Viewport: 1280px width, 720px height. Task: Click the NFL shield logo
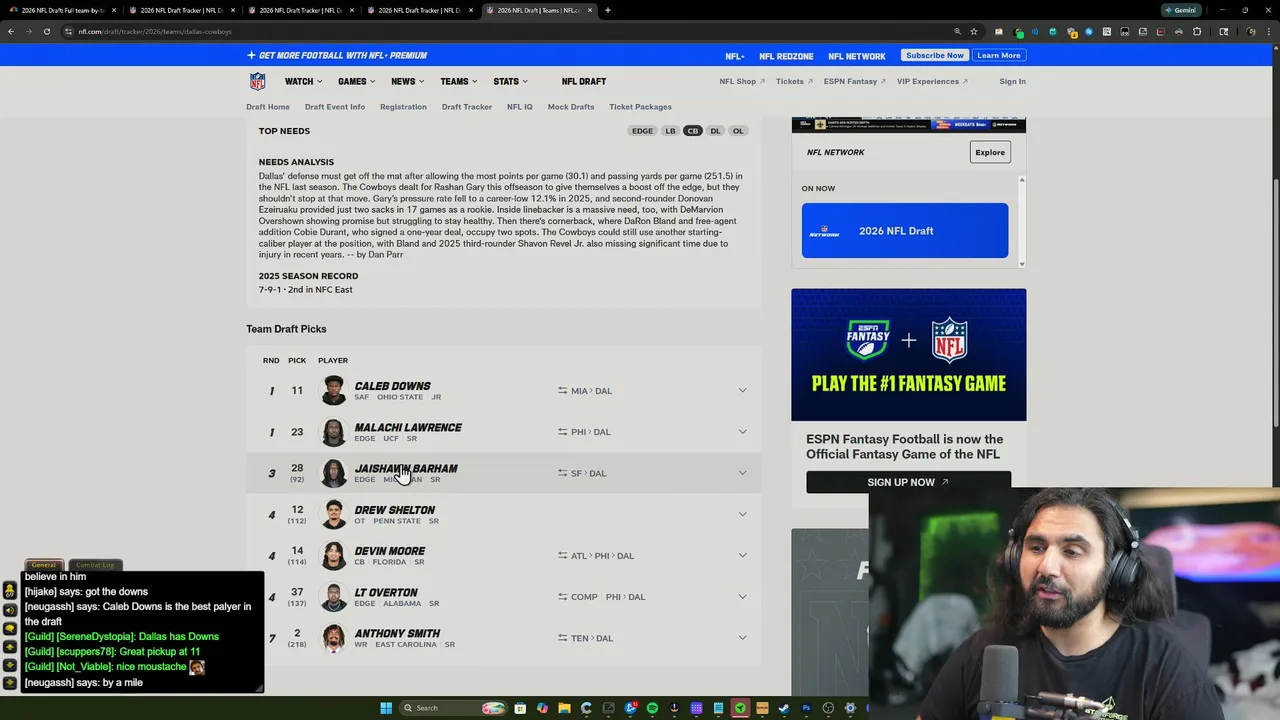(x=257, y=81)
